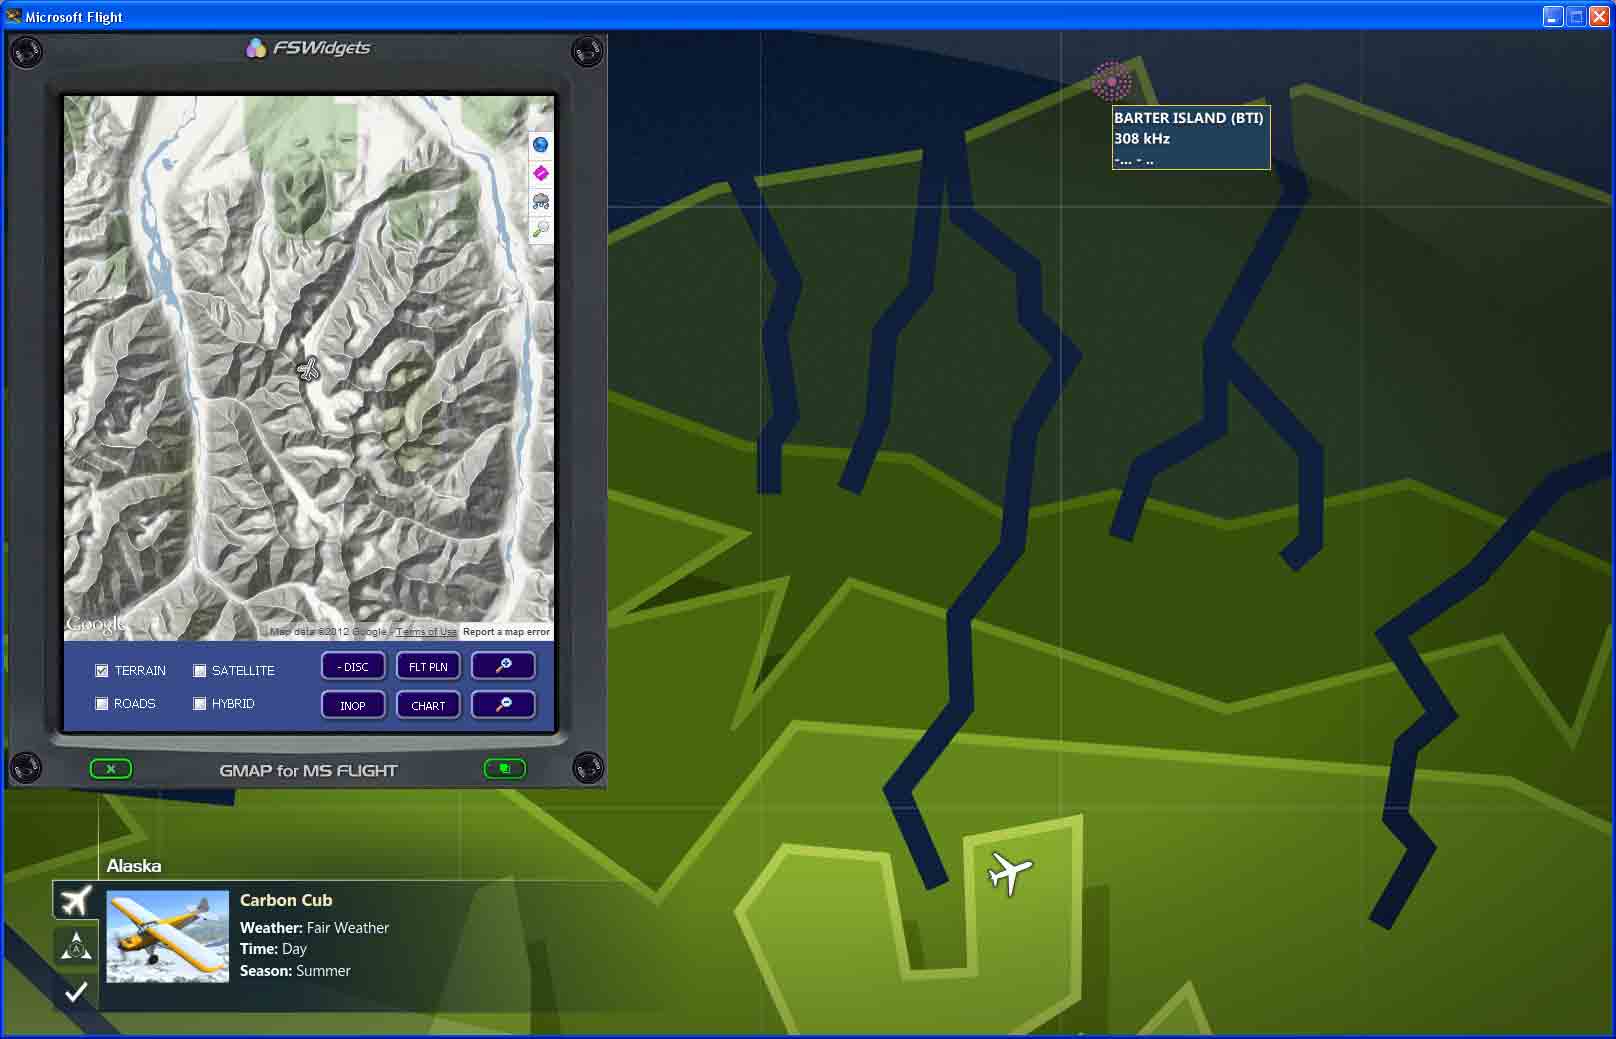Zoom out with the magnifier minus button
Image resolution: width=1616 pixels, height=1039 pixels.
[x=503, y=705]
